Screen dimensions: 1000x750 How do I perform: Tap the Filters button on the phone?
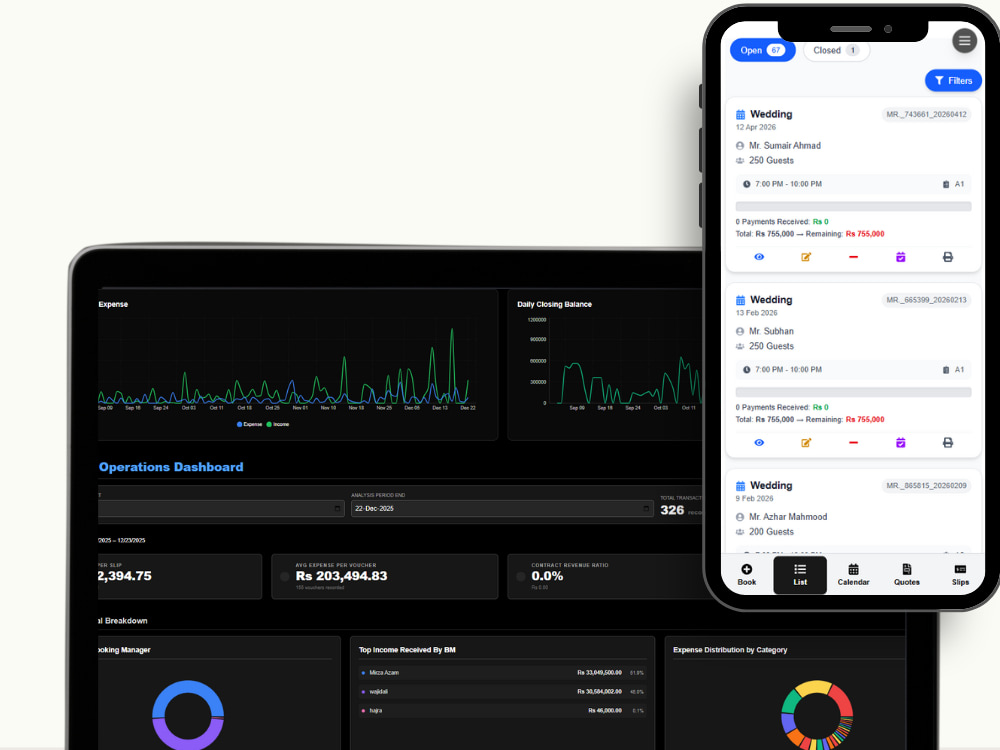tap(953, 80)
